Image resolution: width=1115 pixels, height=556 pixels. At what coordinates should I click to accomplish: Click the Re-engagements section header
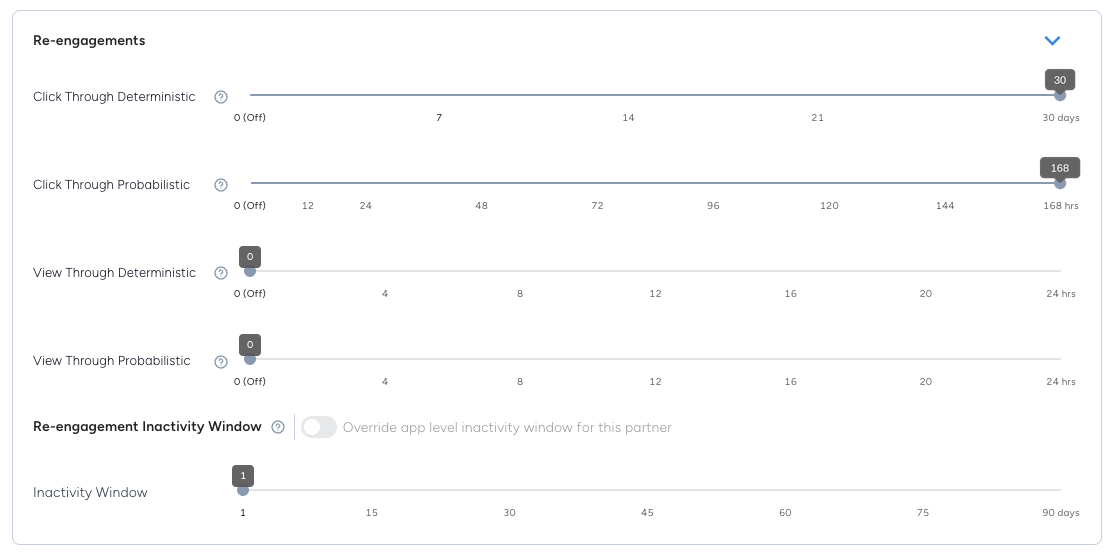click(x=89, y=41)
